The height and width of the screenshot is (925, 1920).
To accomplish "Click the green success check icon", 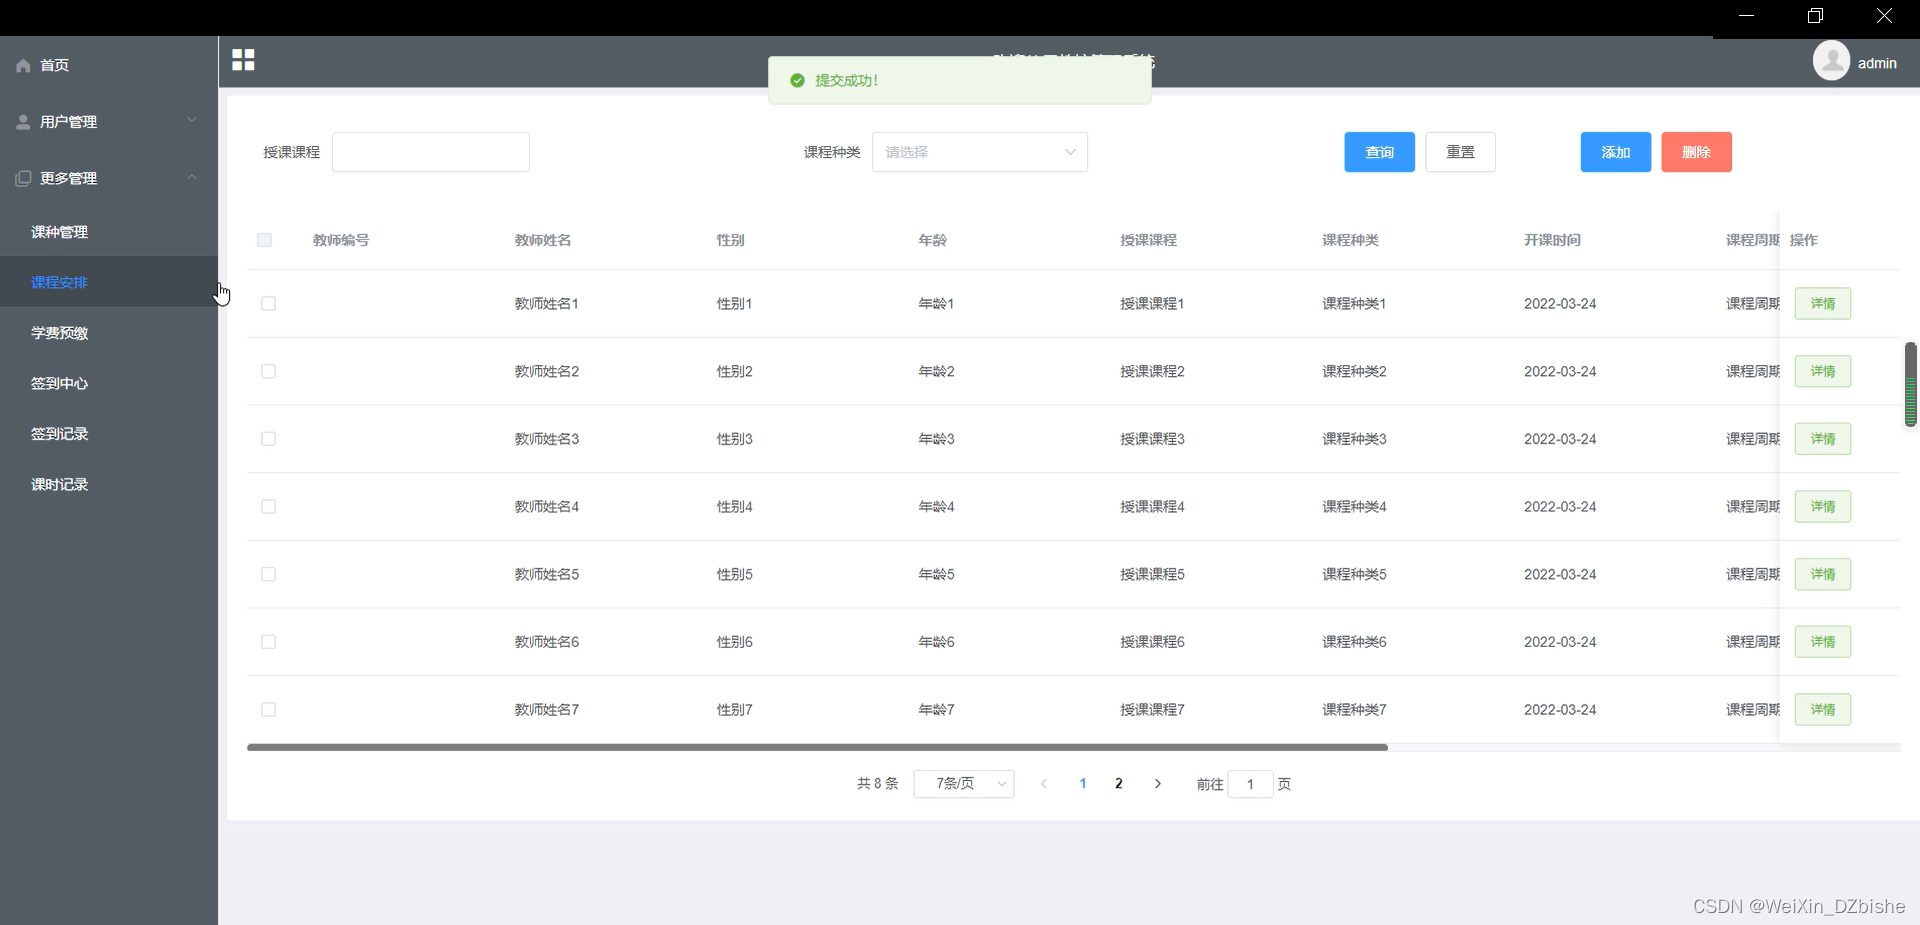I will tap(797, 81).
